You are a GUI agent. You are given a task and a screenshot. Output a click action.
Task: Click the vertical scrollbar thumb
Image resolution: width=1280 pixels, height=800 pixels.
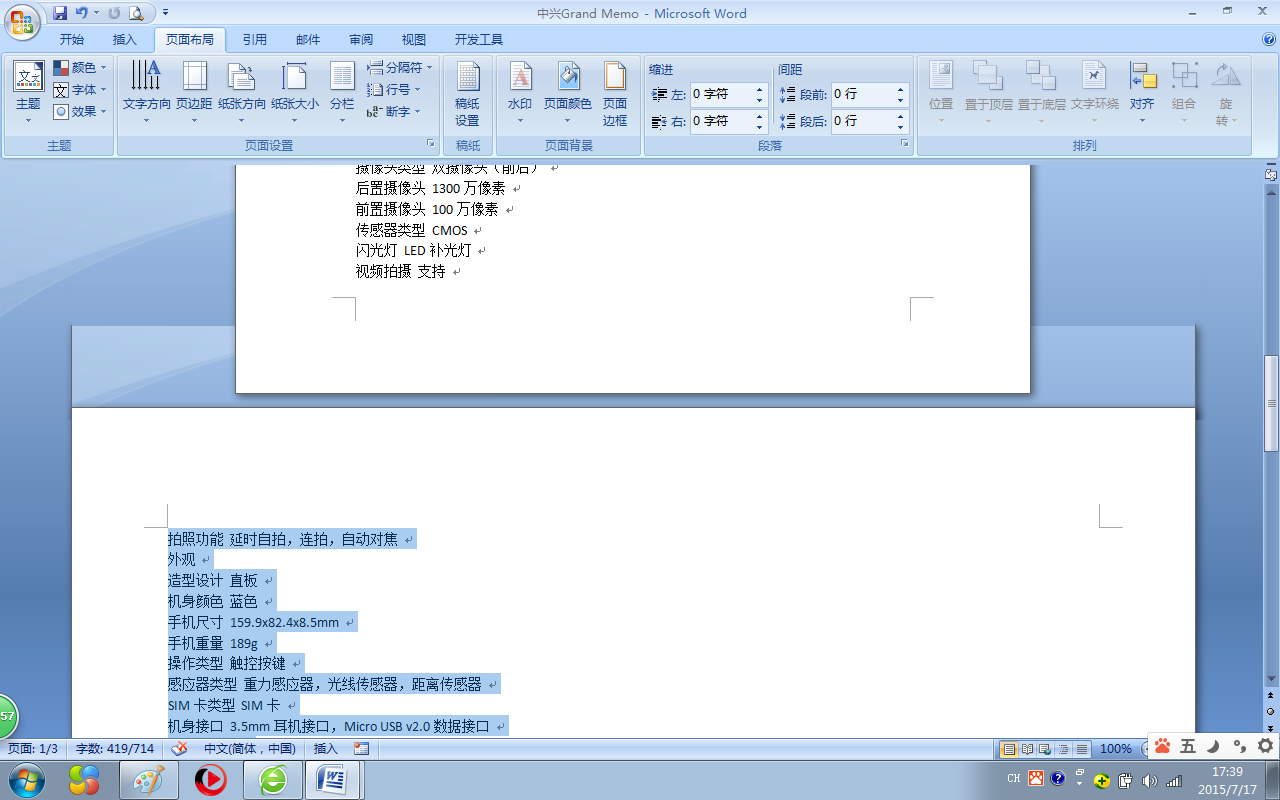tap(1271, 403)
